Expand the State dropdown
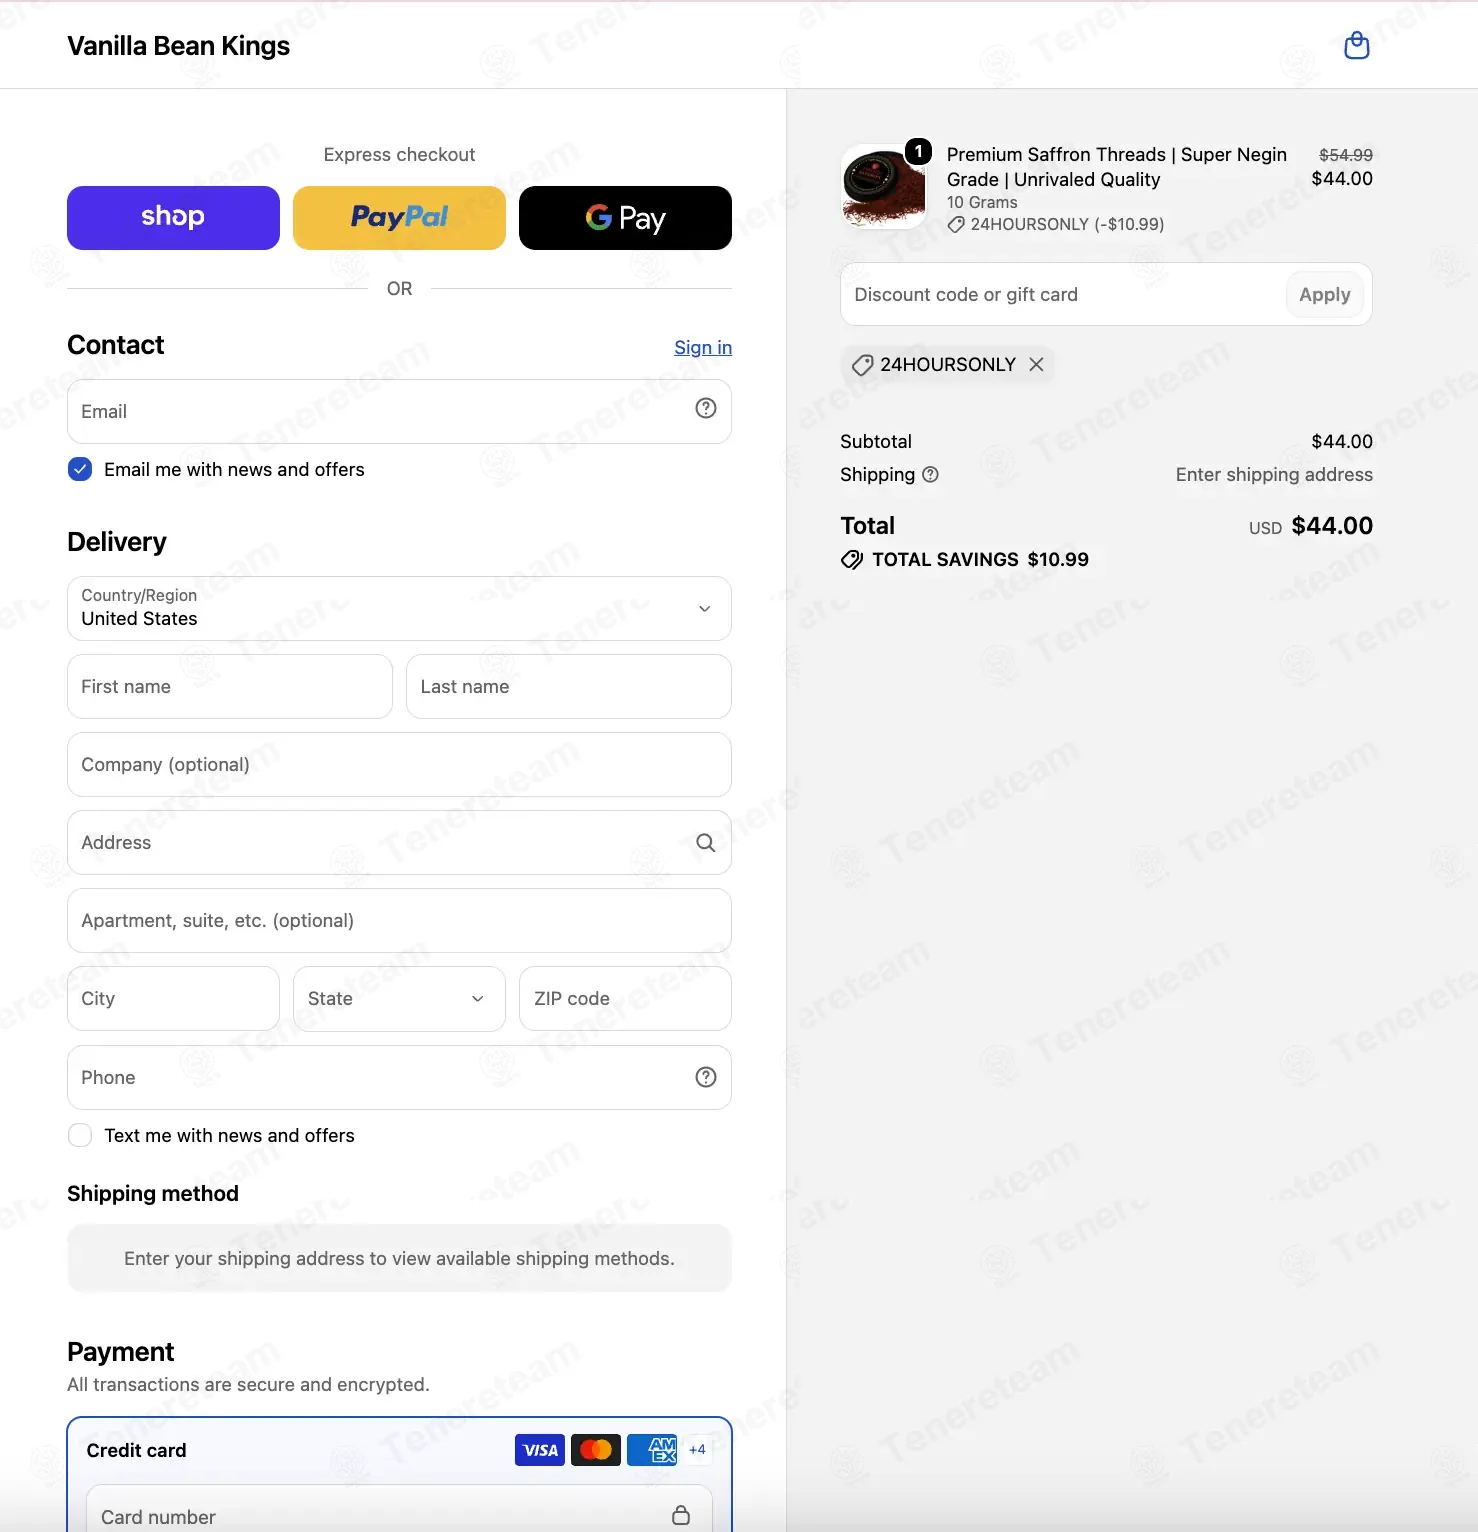Image resolution: width=1478 pixels, height=1532 pixels. (399, 999)
